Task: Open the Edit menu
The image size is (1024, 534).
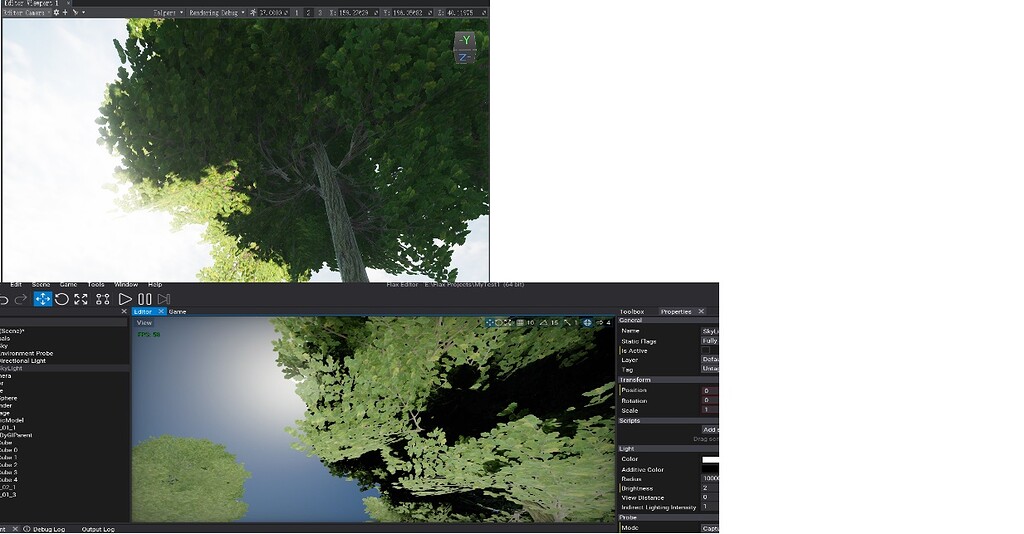Action: pos(16,285)
